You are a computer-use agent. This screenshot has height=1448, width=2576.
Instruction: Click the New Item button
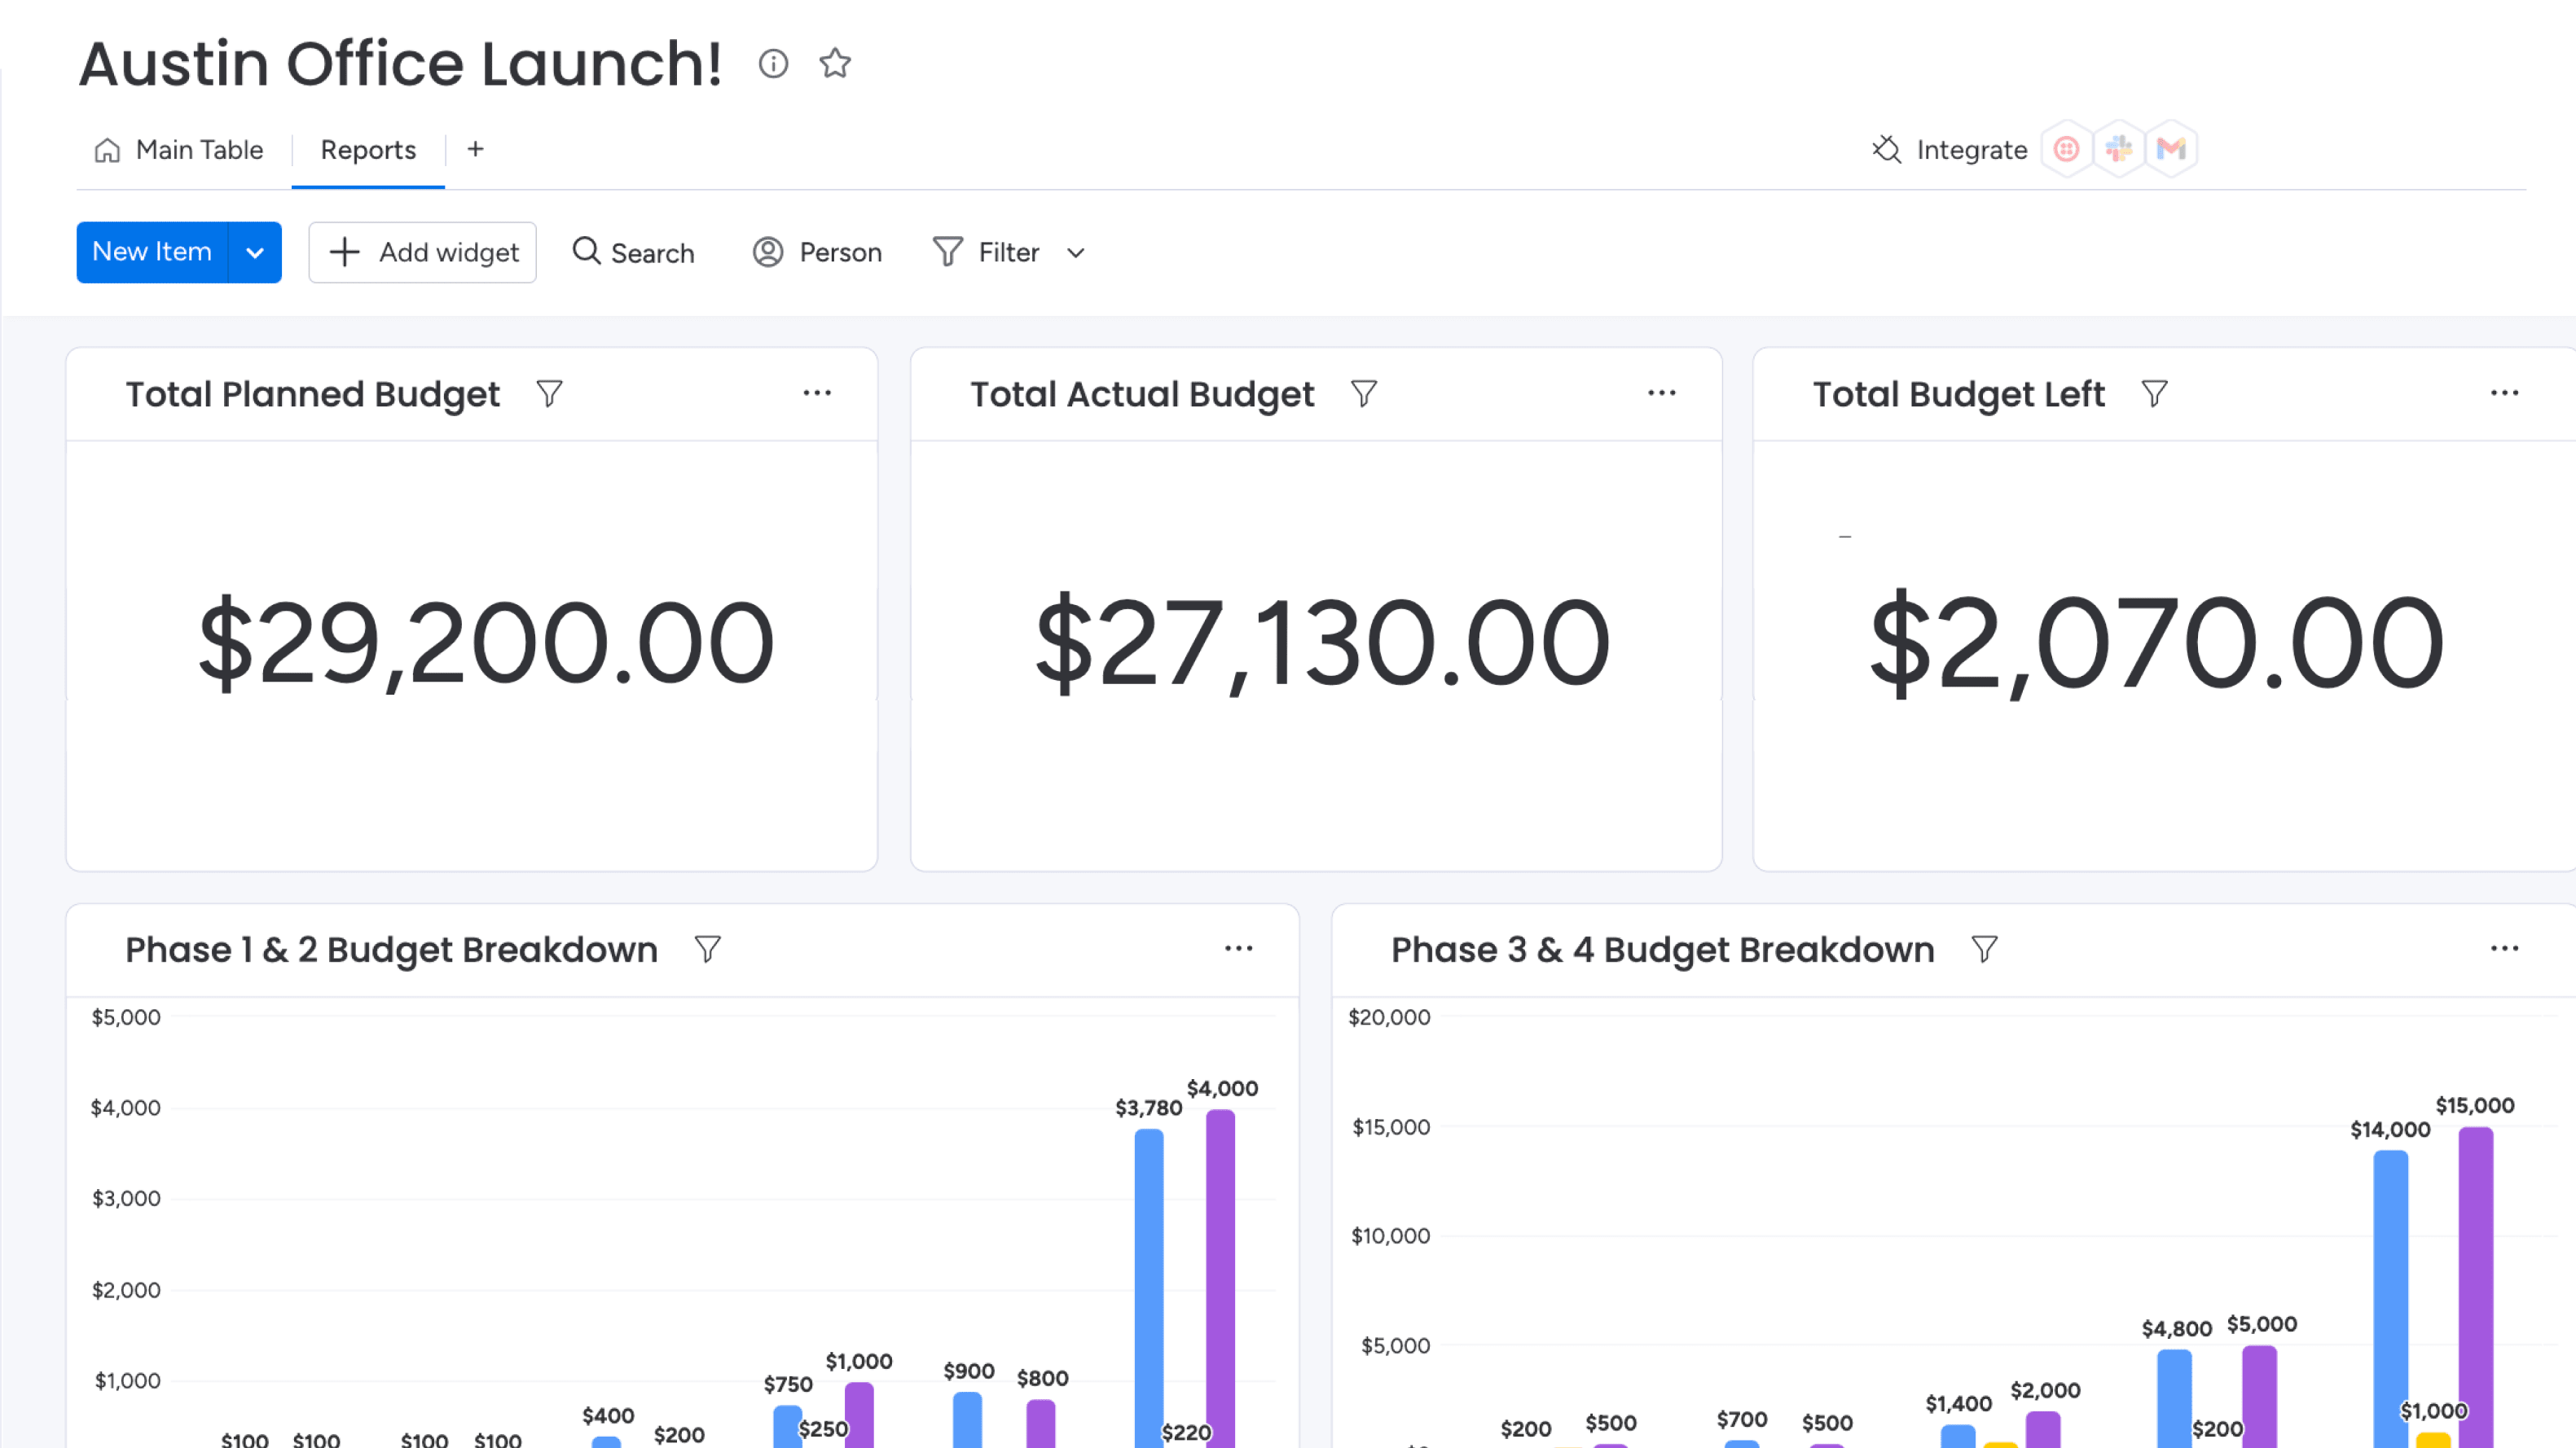click(152, 252)
